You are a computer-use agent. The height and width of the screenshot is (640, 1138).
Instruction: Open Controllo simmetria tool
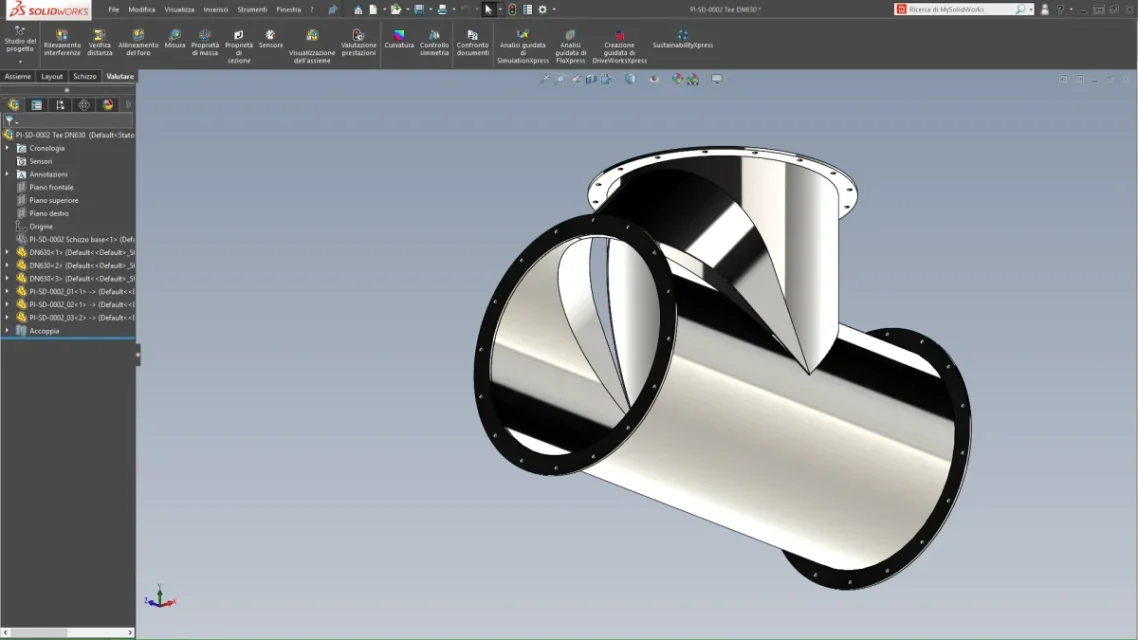click(x=434, y=35)
